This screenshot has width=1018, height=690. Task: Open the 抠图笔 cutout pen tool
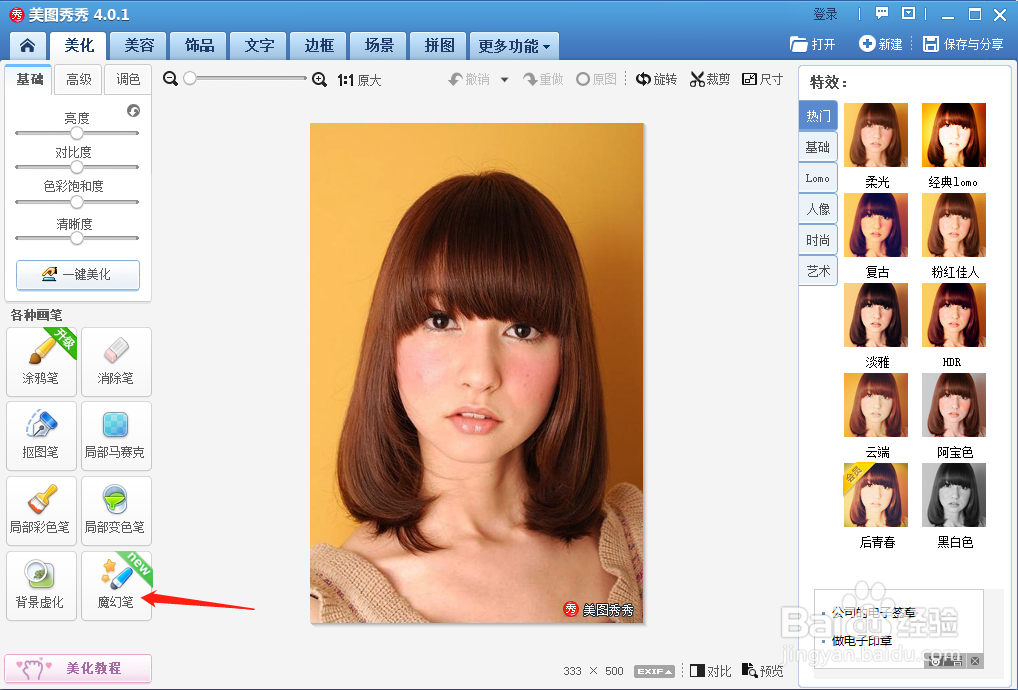click(42, 436)
